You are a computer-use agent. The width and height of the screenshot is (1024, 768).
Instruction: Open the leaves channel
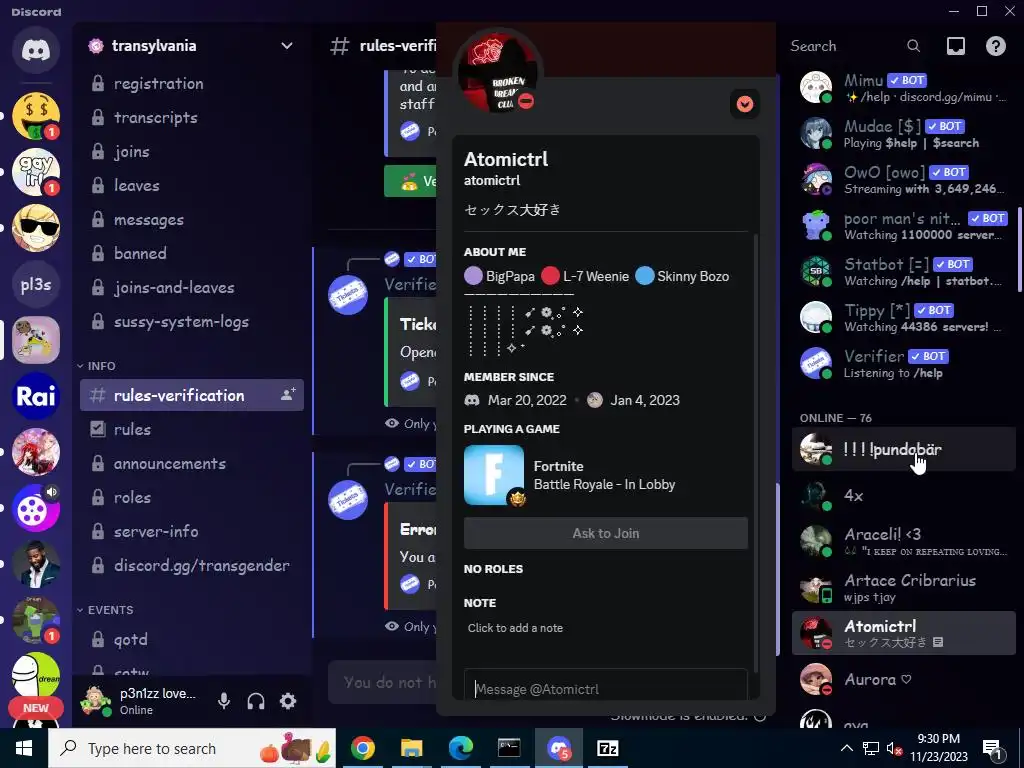pos(192,185)
